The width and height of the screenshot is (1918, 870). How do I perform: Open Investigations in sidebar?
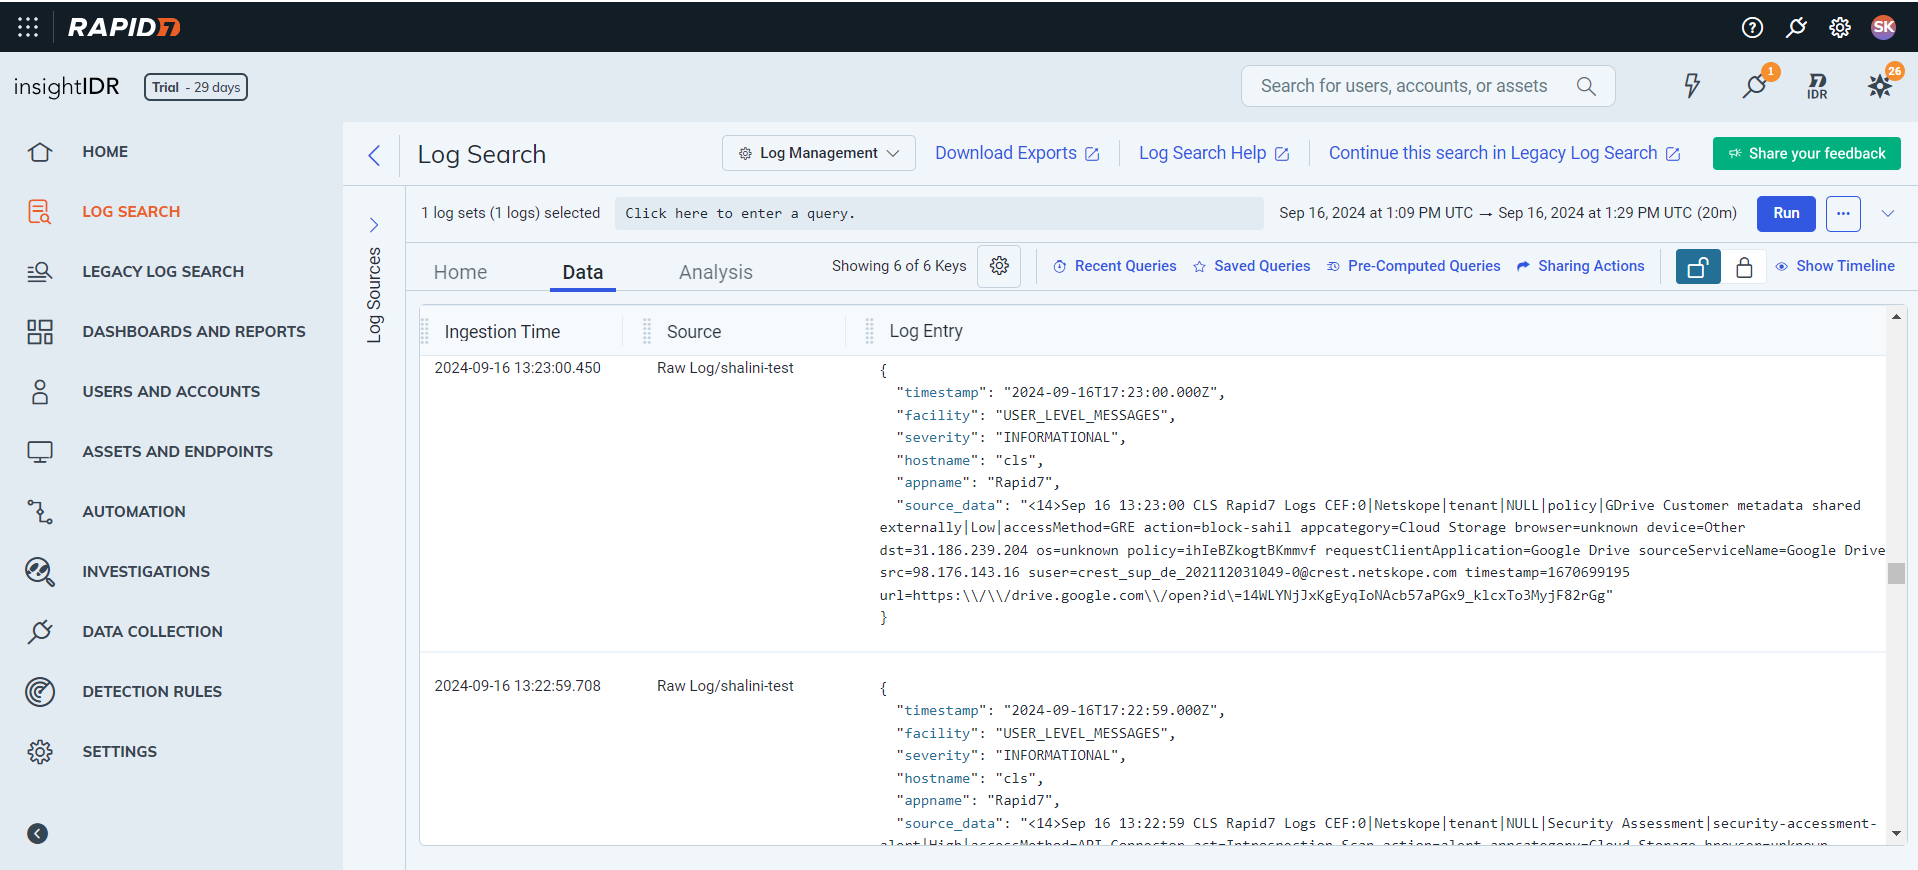tap(146, 572)
